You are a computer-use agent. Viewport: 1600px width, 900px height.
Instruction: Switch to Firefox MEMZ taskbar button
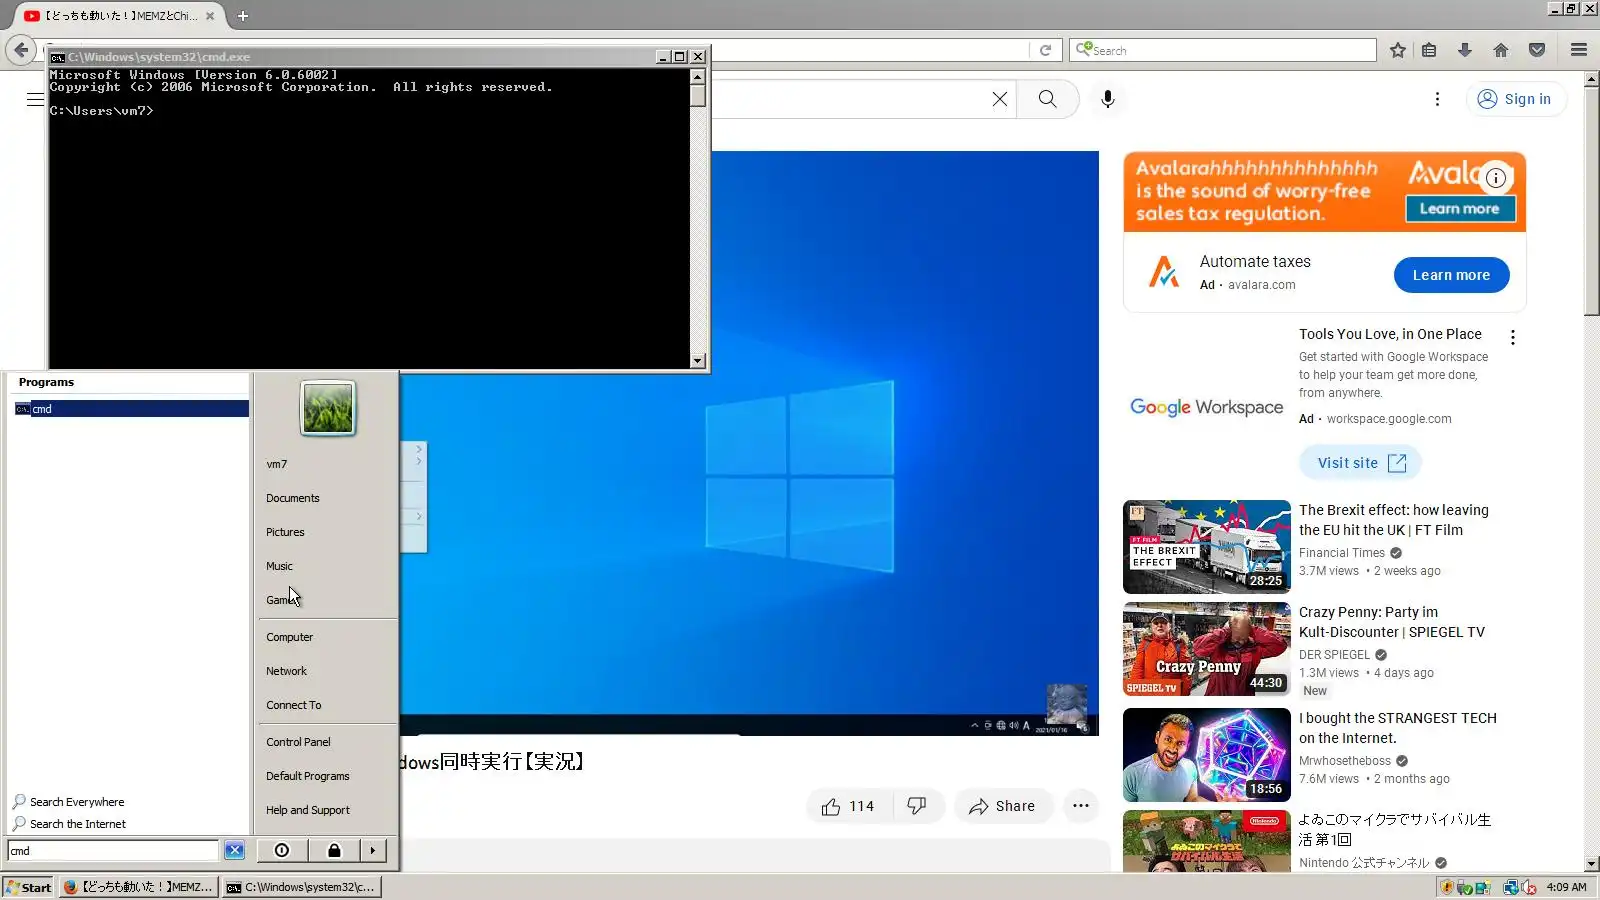click(x=138, y=887)
